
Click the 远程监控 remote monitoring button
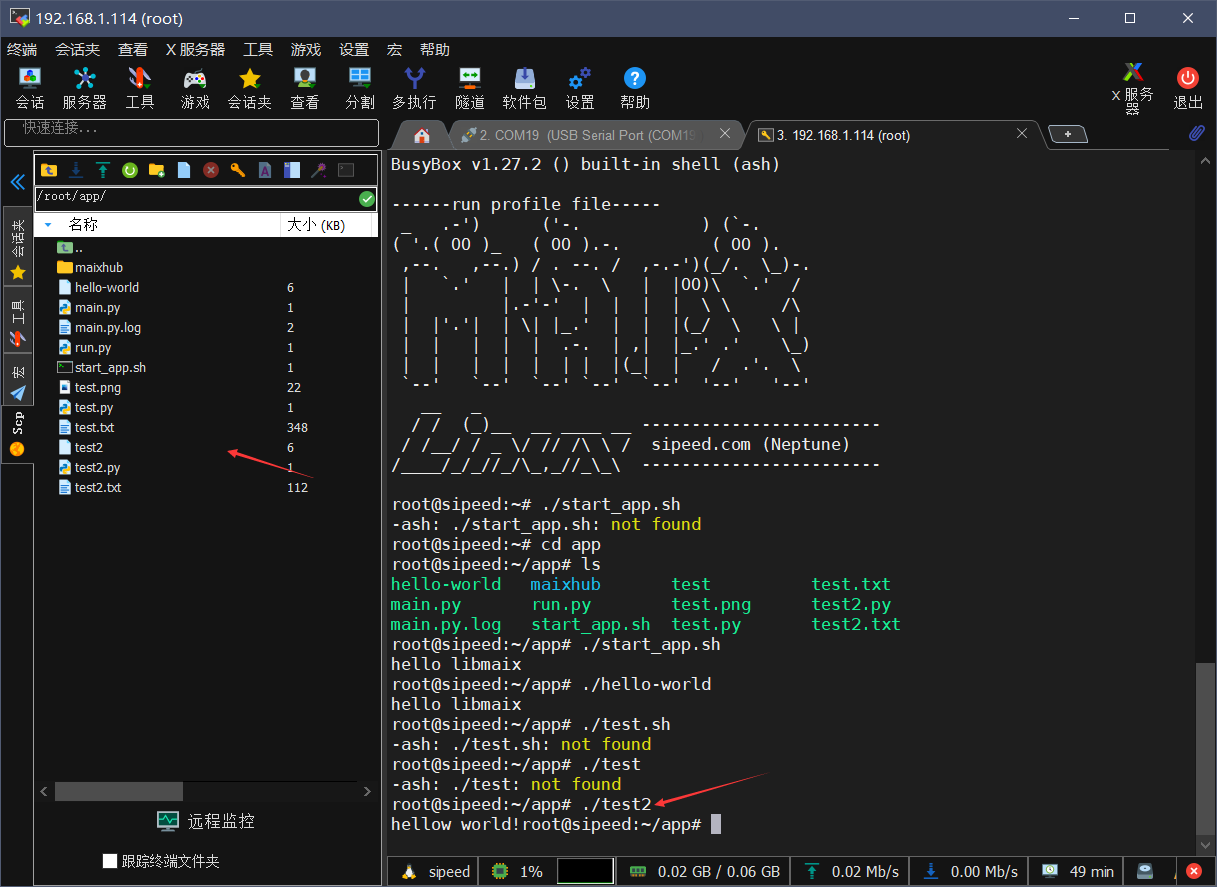tap(206, 821)
